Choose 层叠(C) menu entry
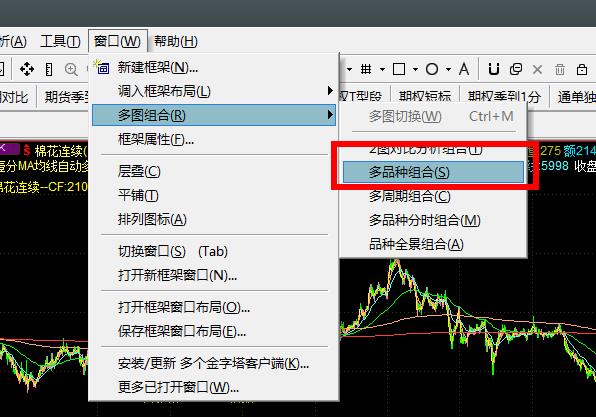This screenshot has height=417, width=596. pyautogui.click(x=214, y=171)
